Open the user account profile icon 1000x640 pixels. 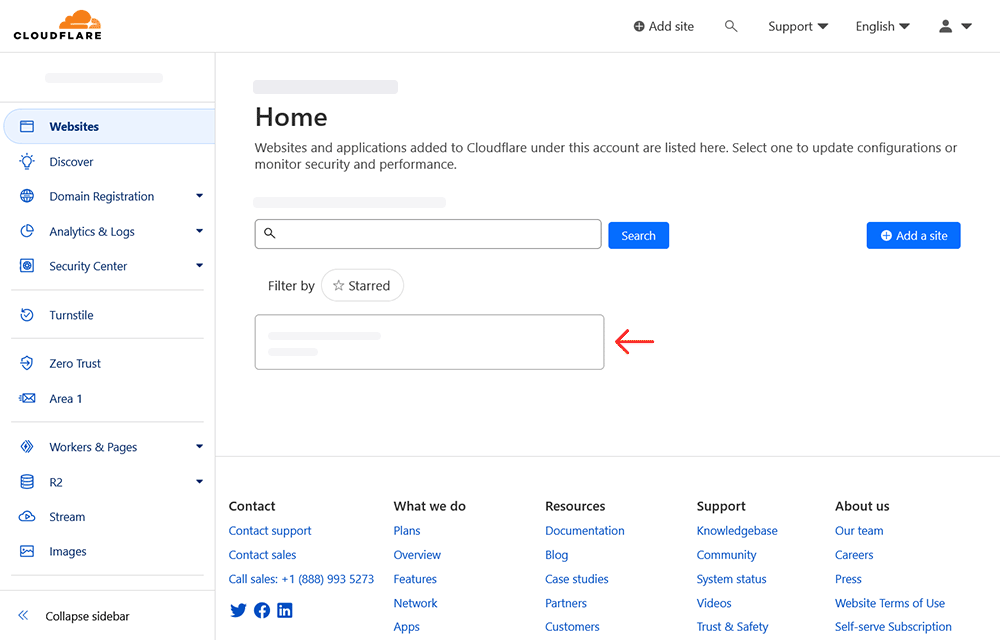[x=946, y=26]
